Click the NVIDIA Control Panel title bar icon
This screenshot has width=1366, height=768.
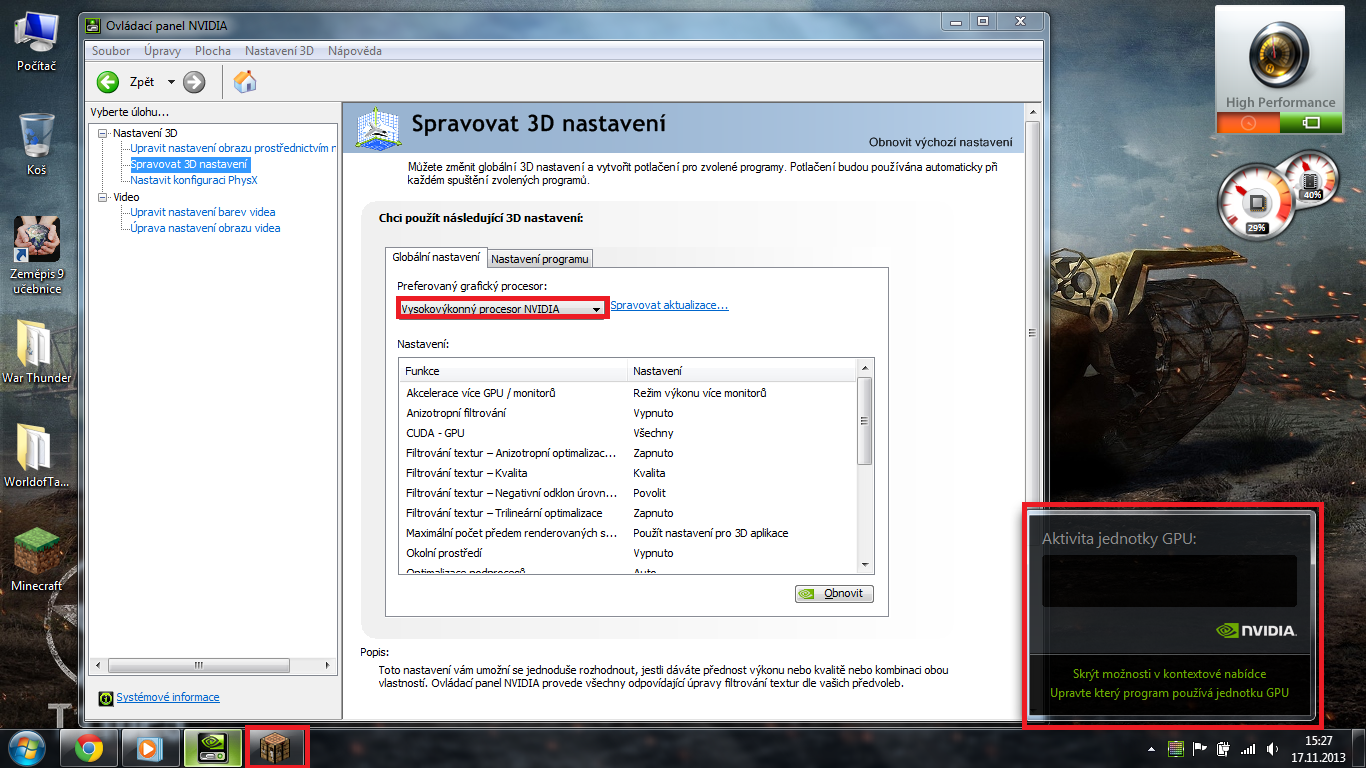point(94,24)
